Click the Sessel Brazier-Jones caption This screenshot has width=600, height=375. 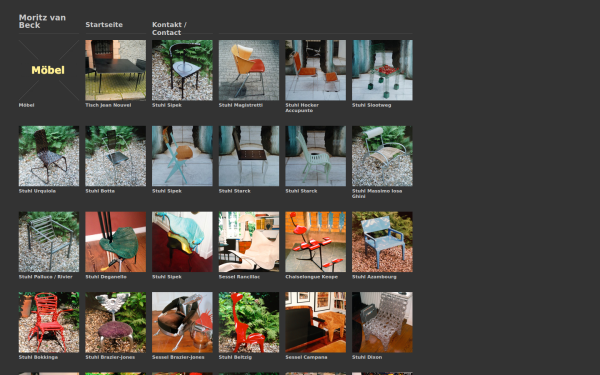pyautogui.click(x=178, y=357)
